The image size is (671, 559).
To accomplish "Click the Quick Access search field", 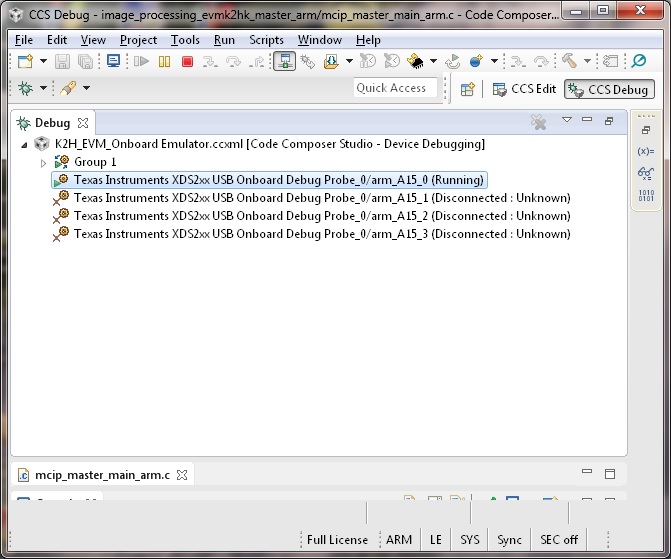I will pyautogui.click(x=395, y=88).
